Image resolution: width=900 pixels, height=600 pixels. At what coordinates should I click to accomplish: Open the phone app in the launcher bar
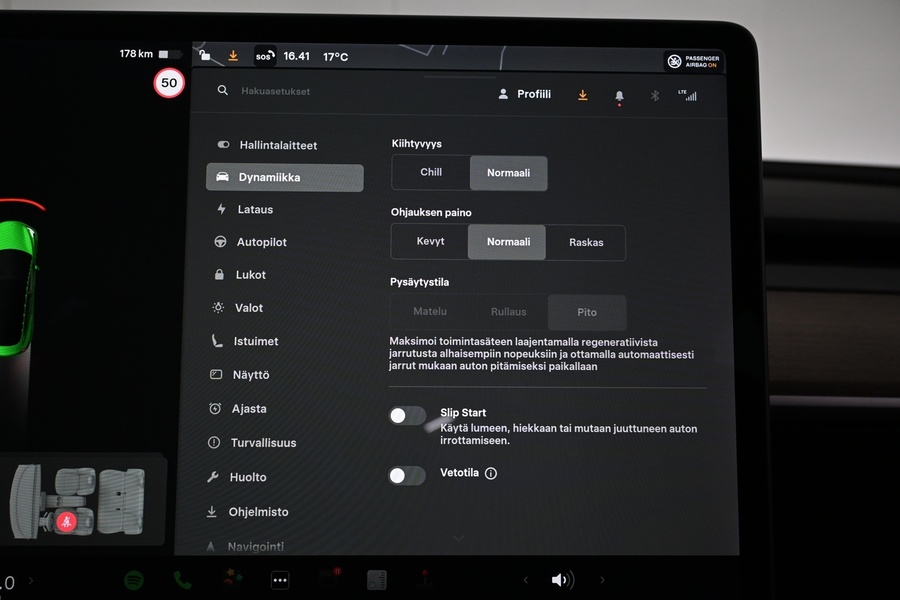pyautogui.click(x=184, y=579)
